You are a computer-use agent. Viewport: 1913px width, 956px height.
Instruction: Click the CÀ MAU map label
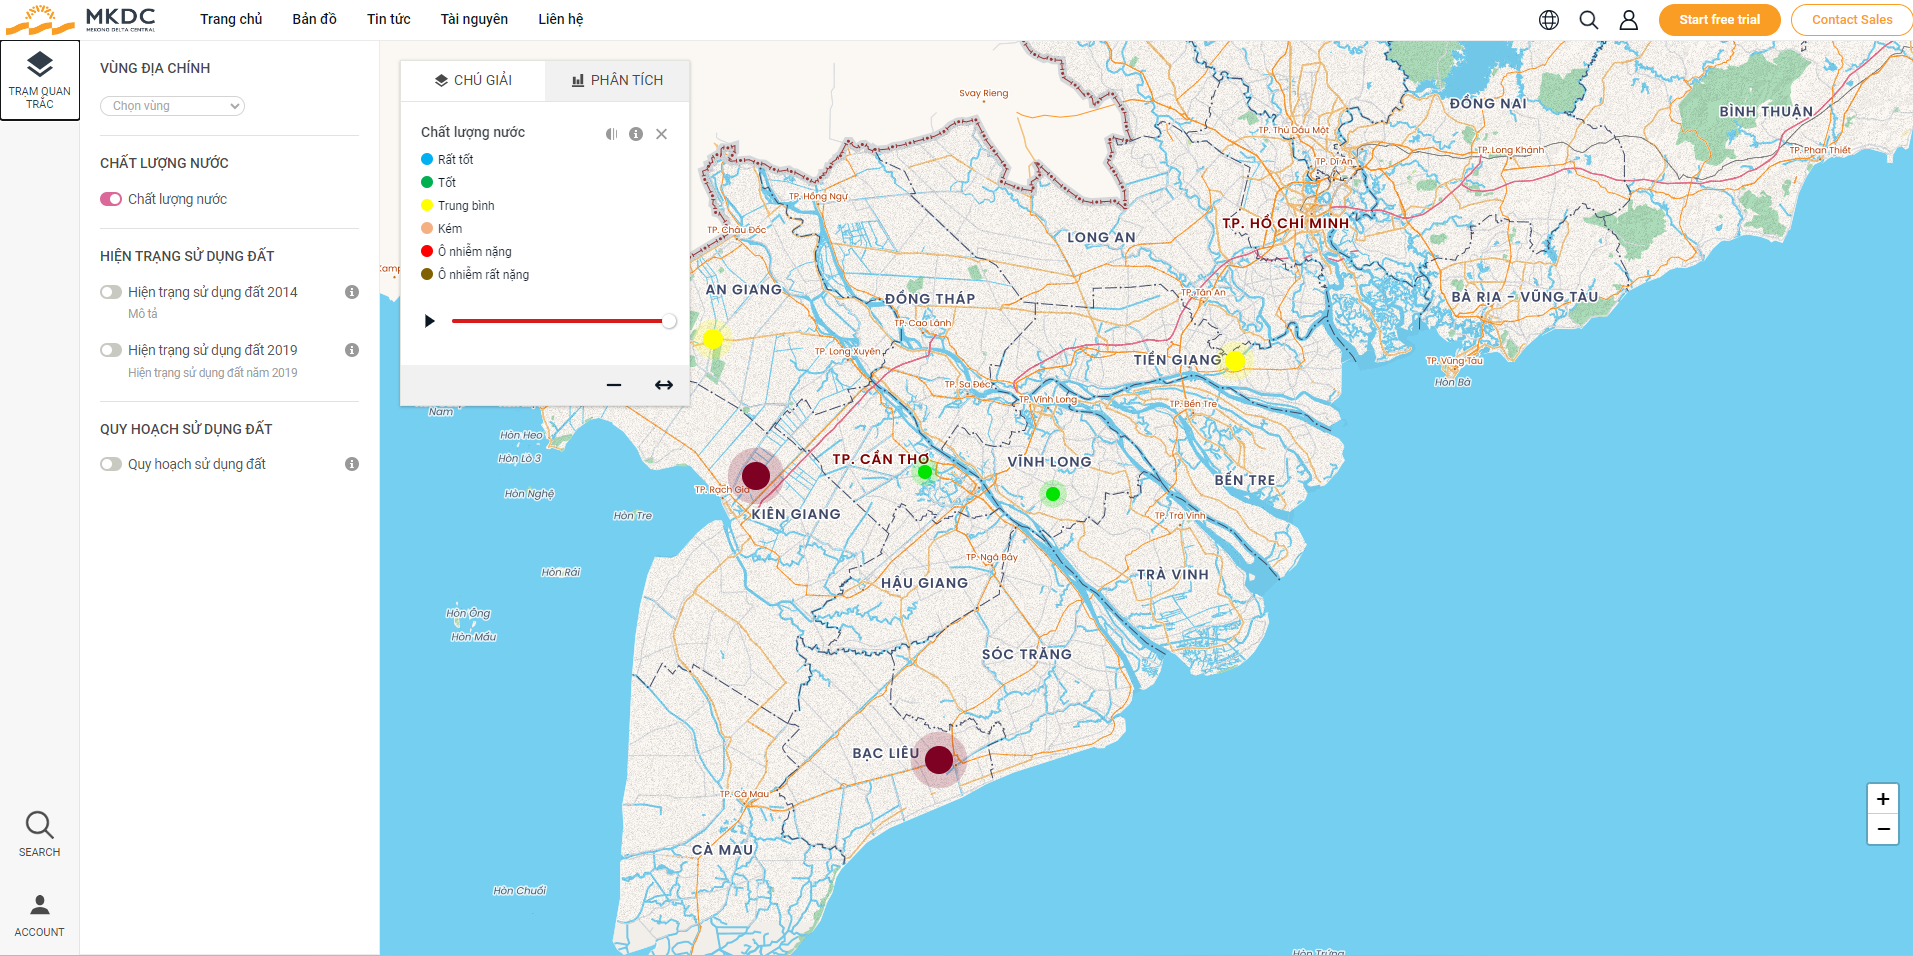coord(723,850)
